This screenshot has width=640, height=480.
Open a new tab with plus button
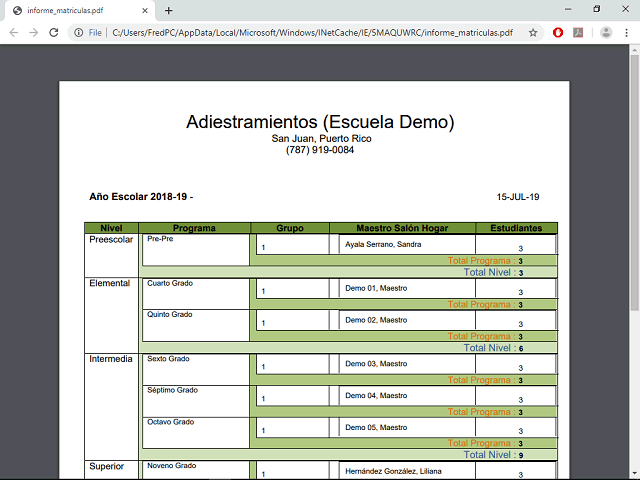pos(169,11)
